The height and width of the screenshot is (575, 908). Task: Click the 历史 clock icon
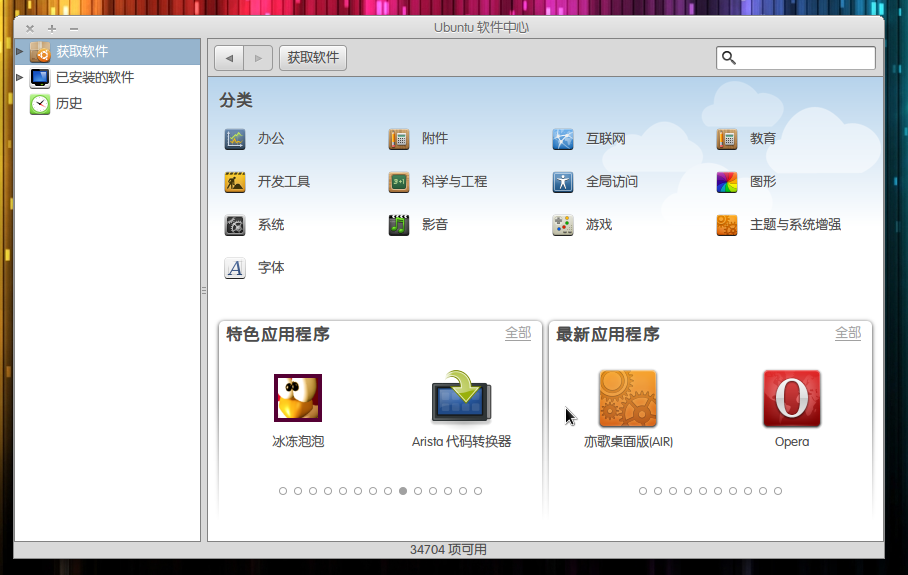point(40,104)
